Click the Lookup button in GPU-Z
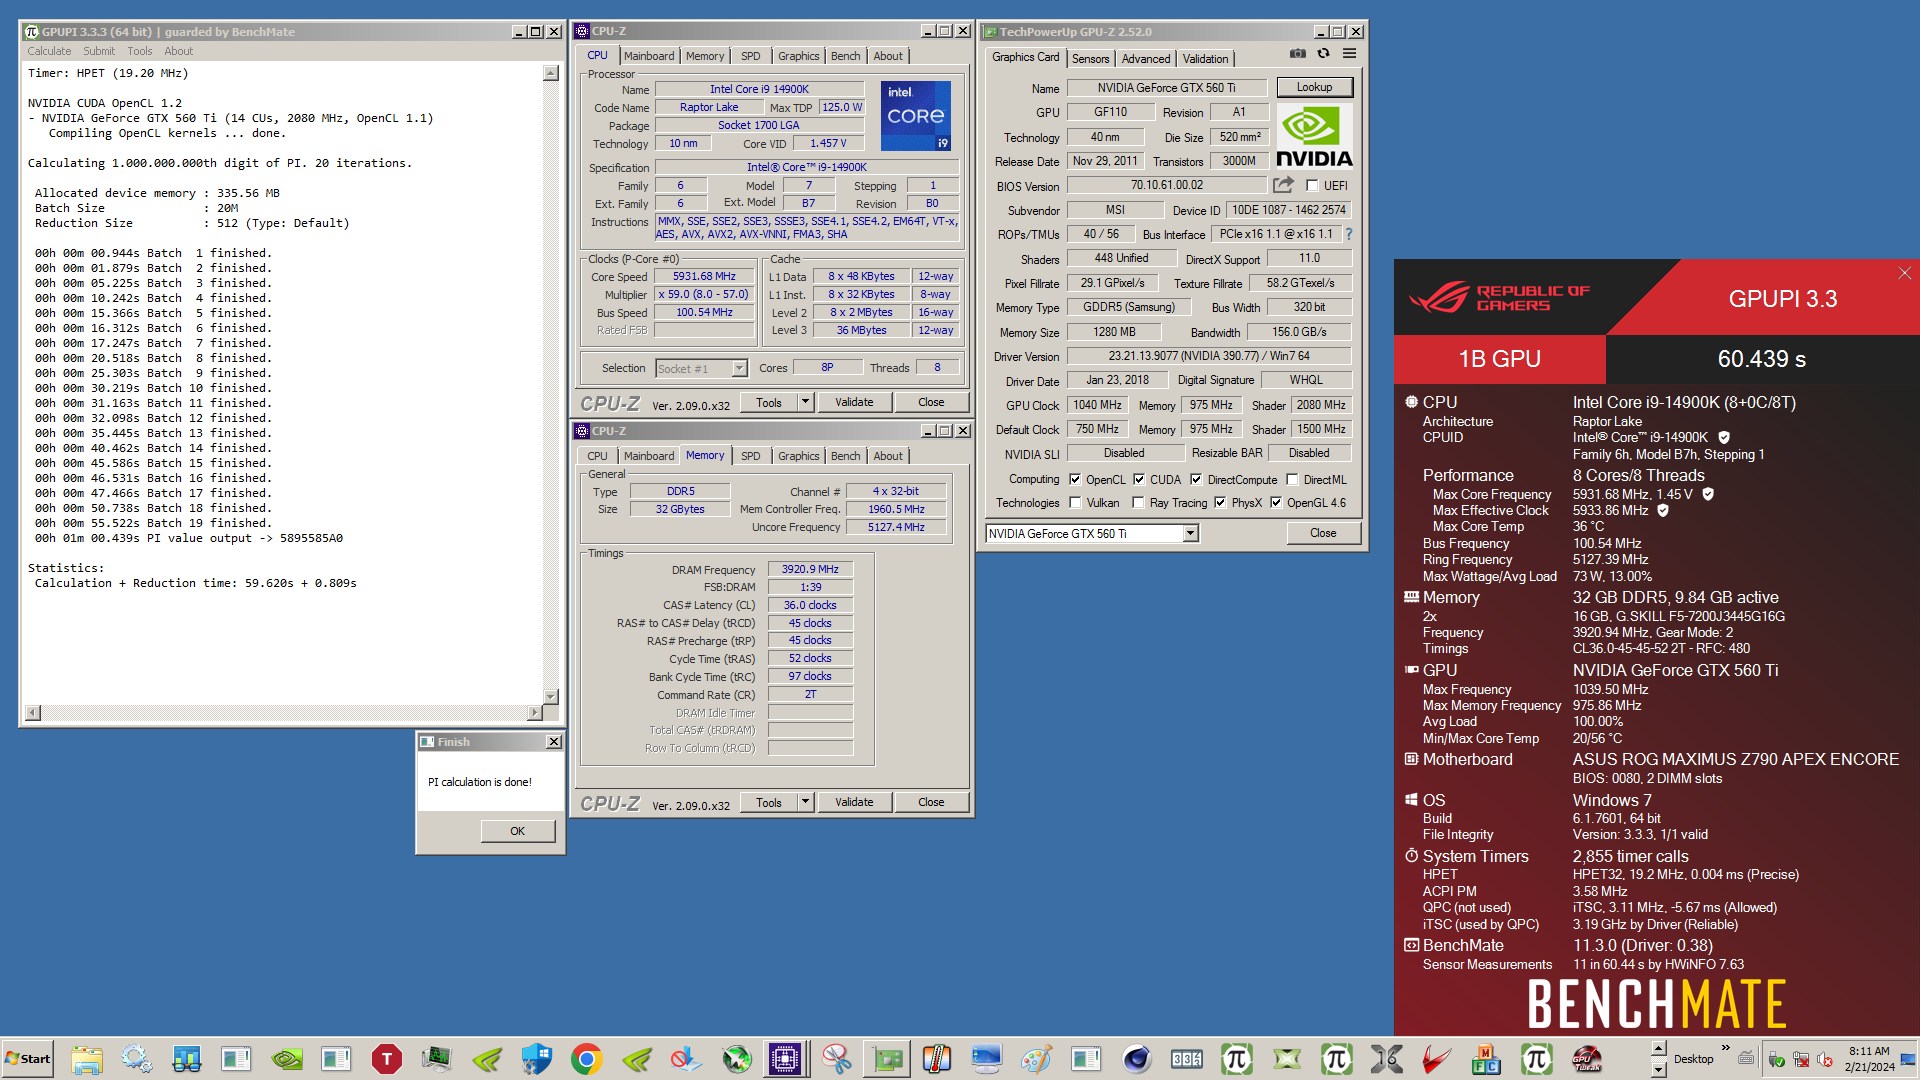Image resolution: width=1920 pixels, height=1080 pixels. 1314,87
